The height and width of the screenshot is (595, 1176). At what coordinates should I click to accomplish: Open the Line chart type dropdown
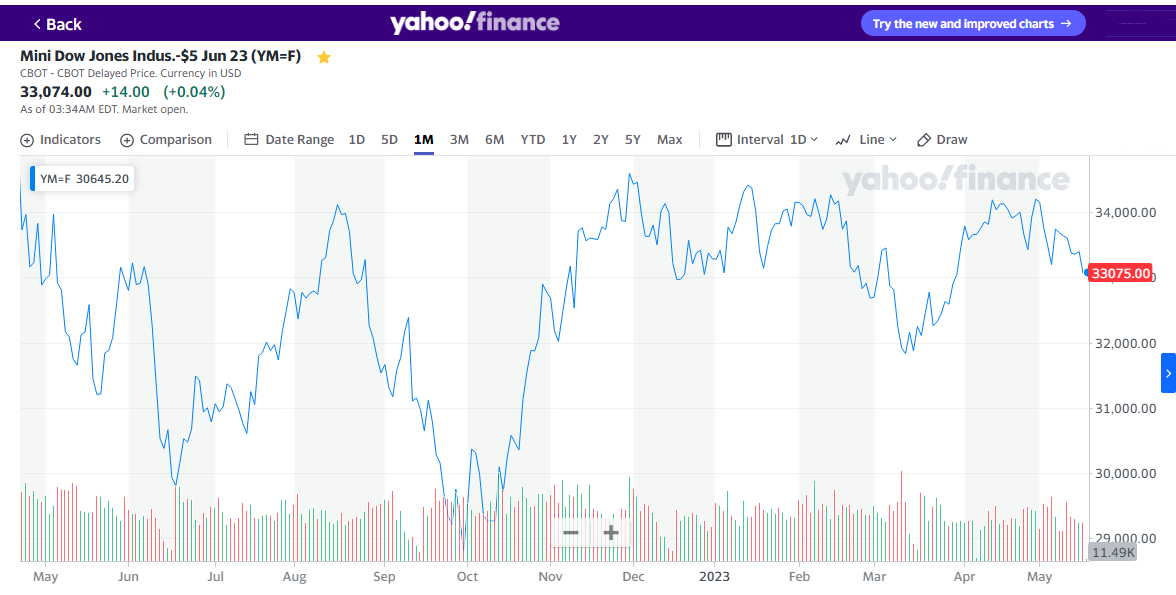point(867,140)
